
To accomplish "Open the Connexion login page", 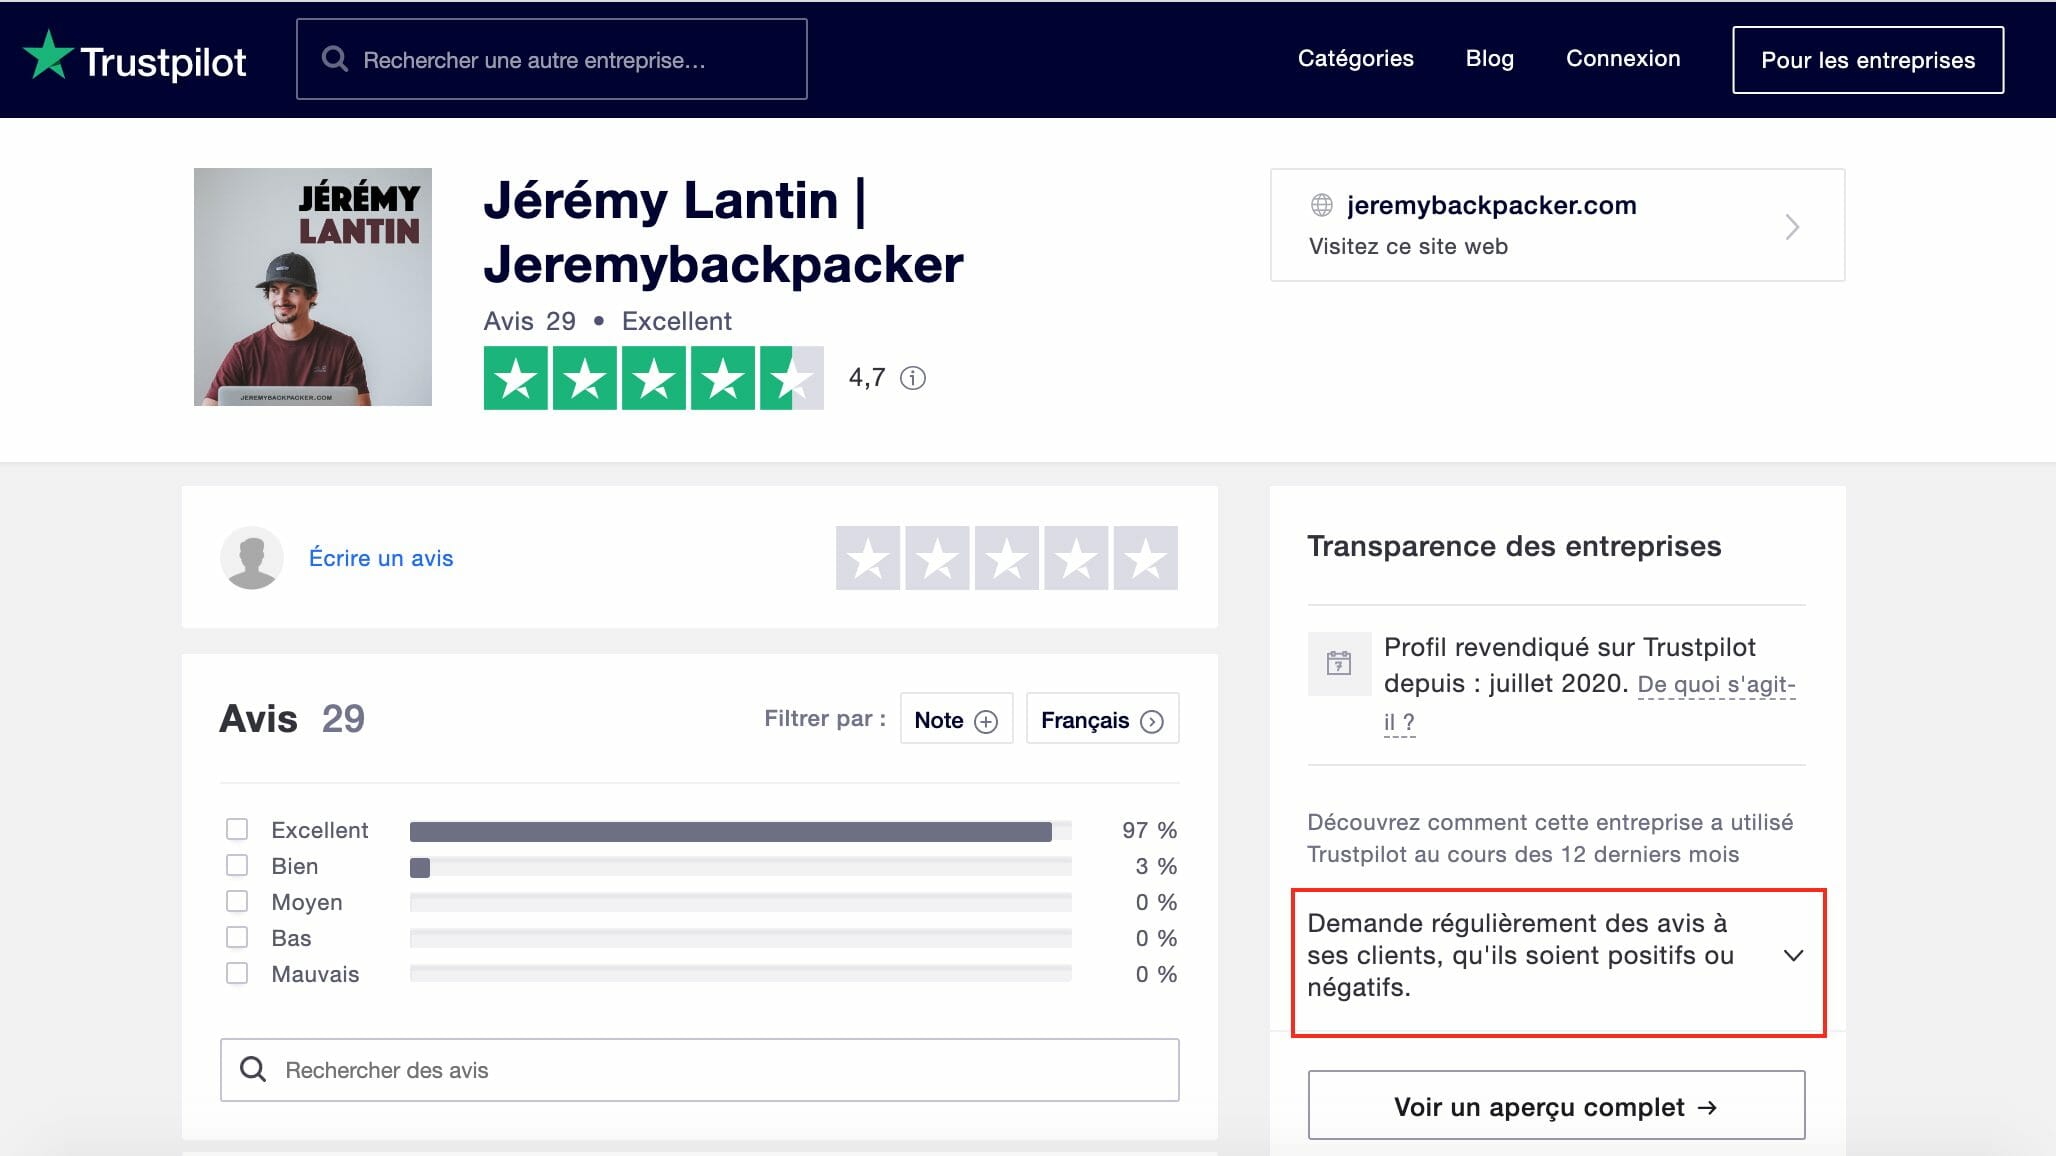I will 1623,58.
